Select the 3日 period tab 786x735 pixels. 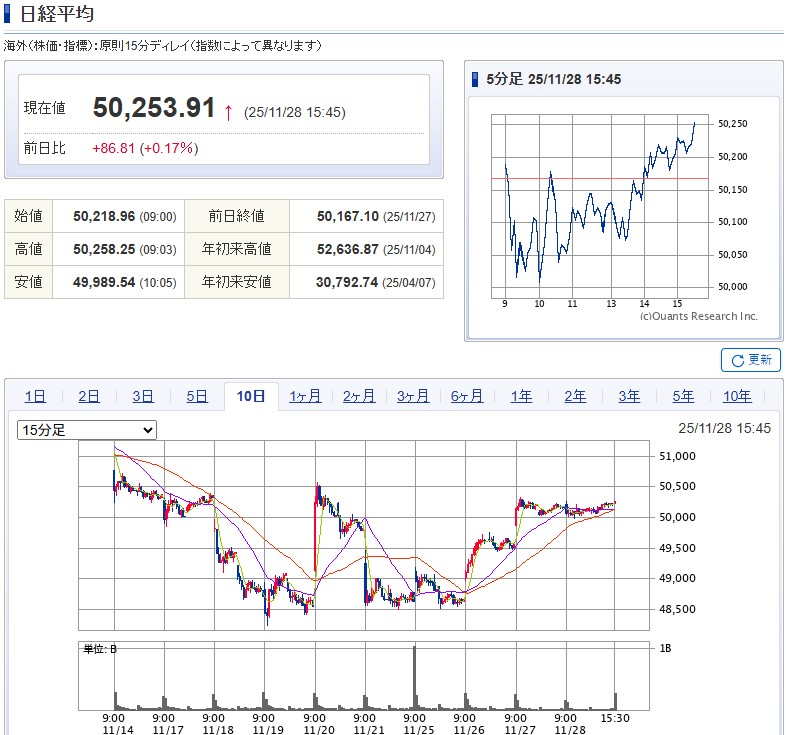143,396
